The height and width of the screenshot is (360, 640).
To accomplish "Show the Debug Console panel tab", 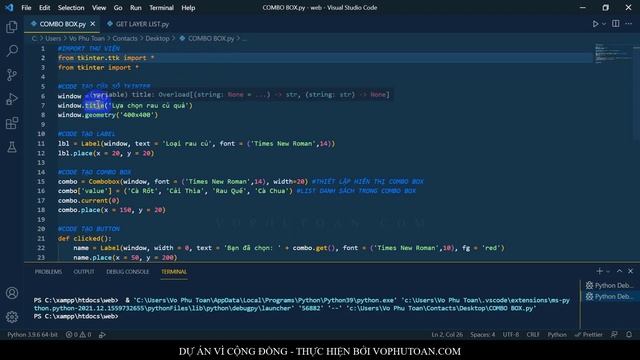I will (x=127, y=272).
